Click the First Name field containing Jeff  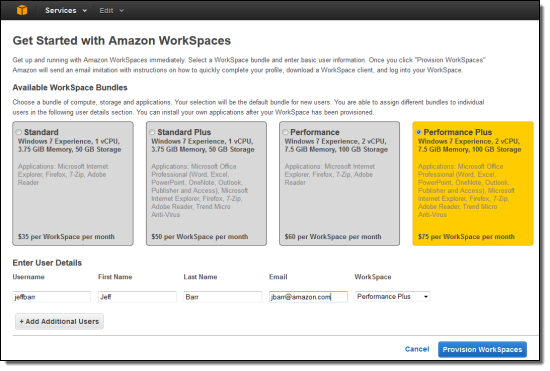137,297
